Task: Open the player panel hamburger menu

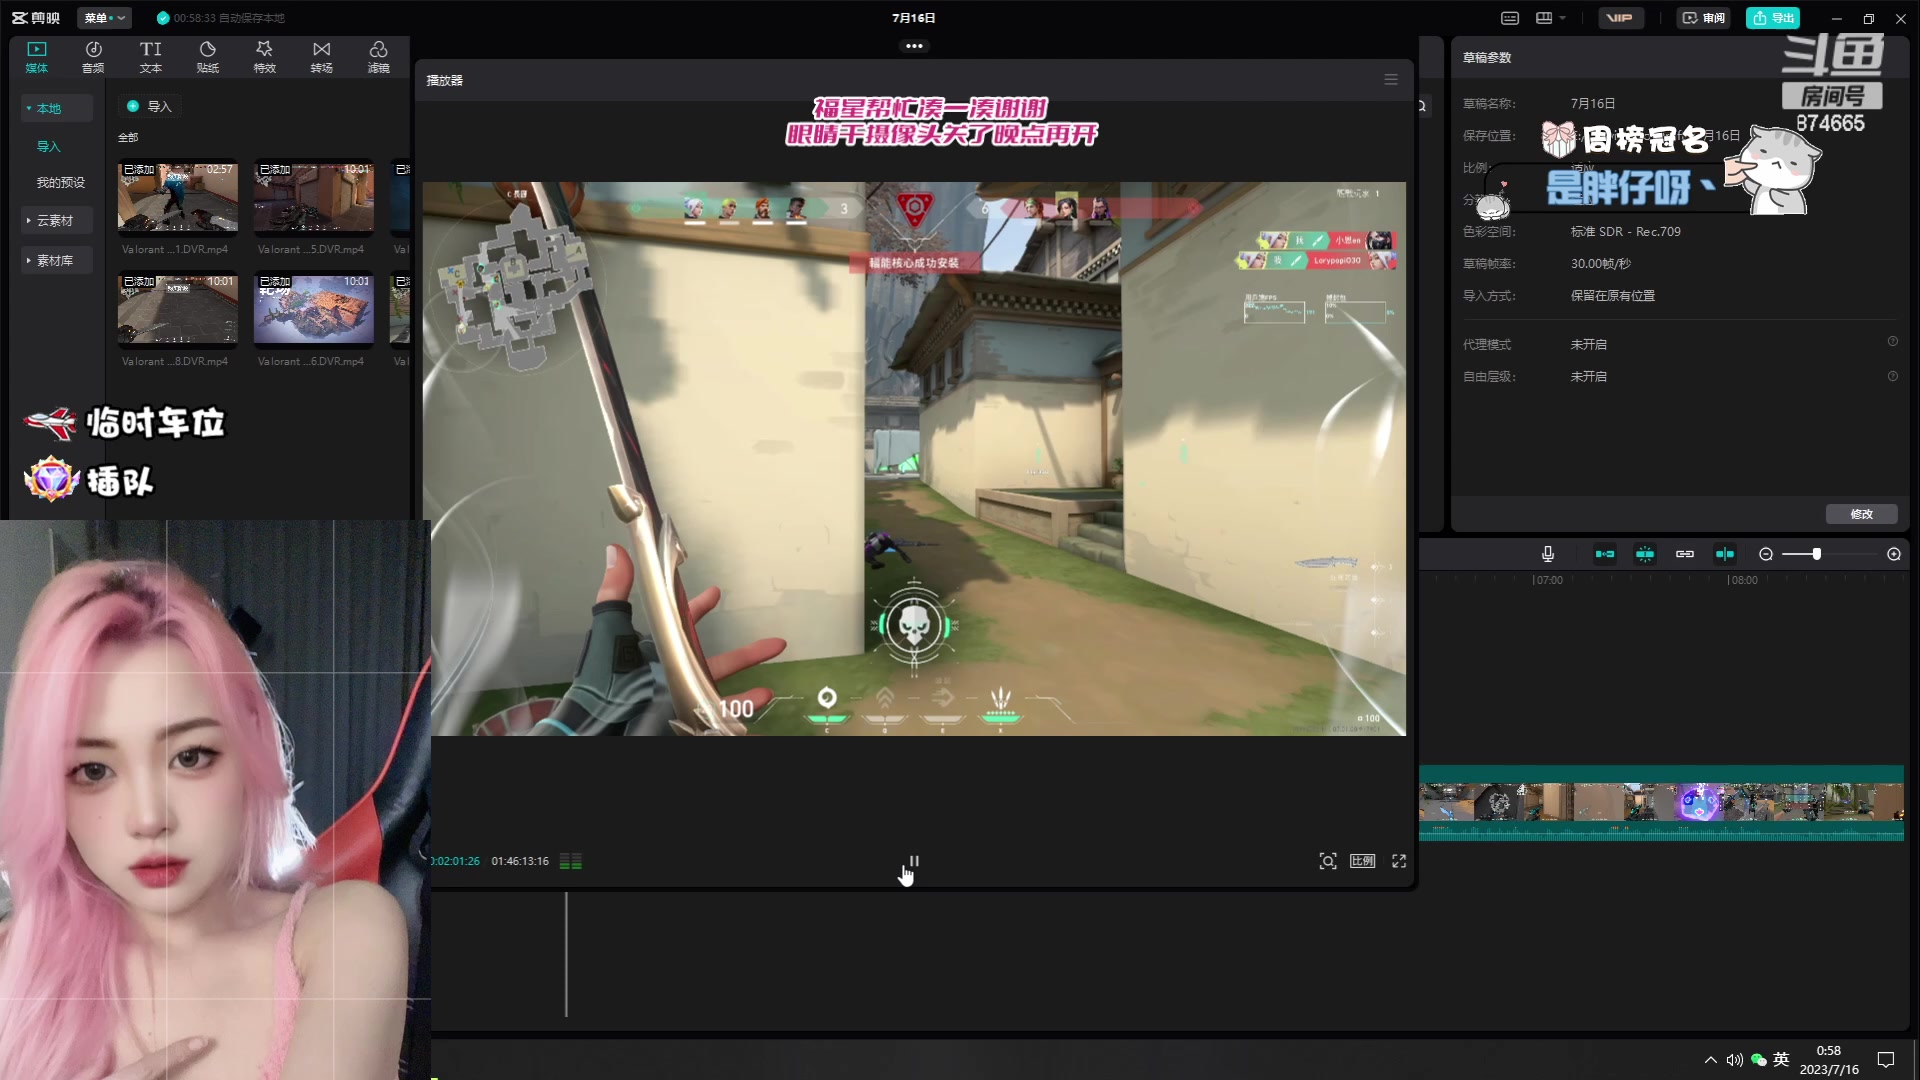Action: click(x=1391, y=80)
